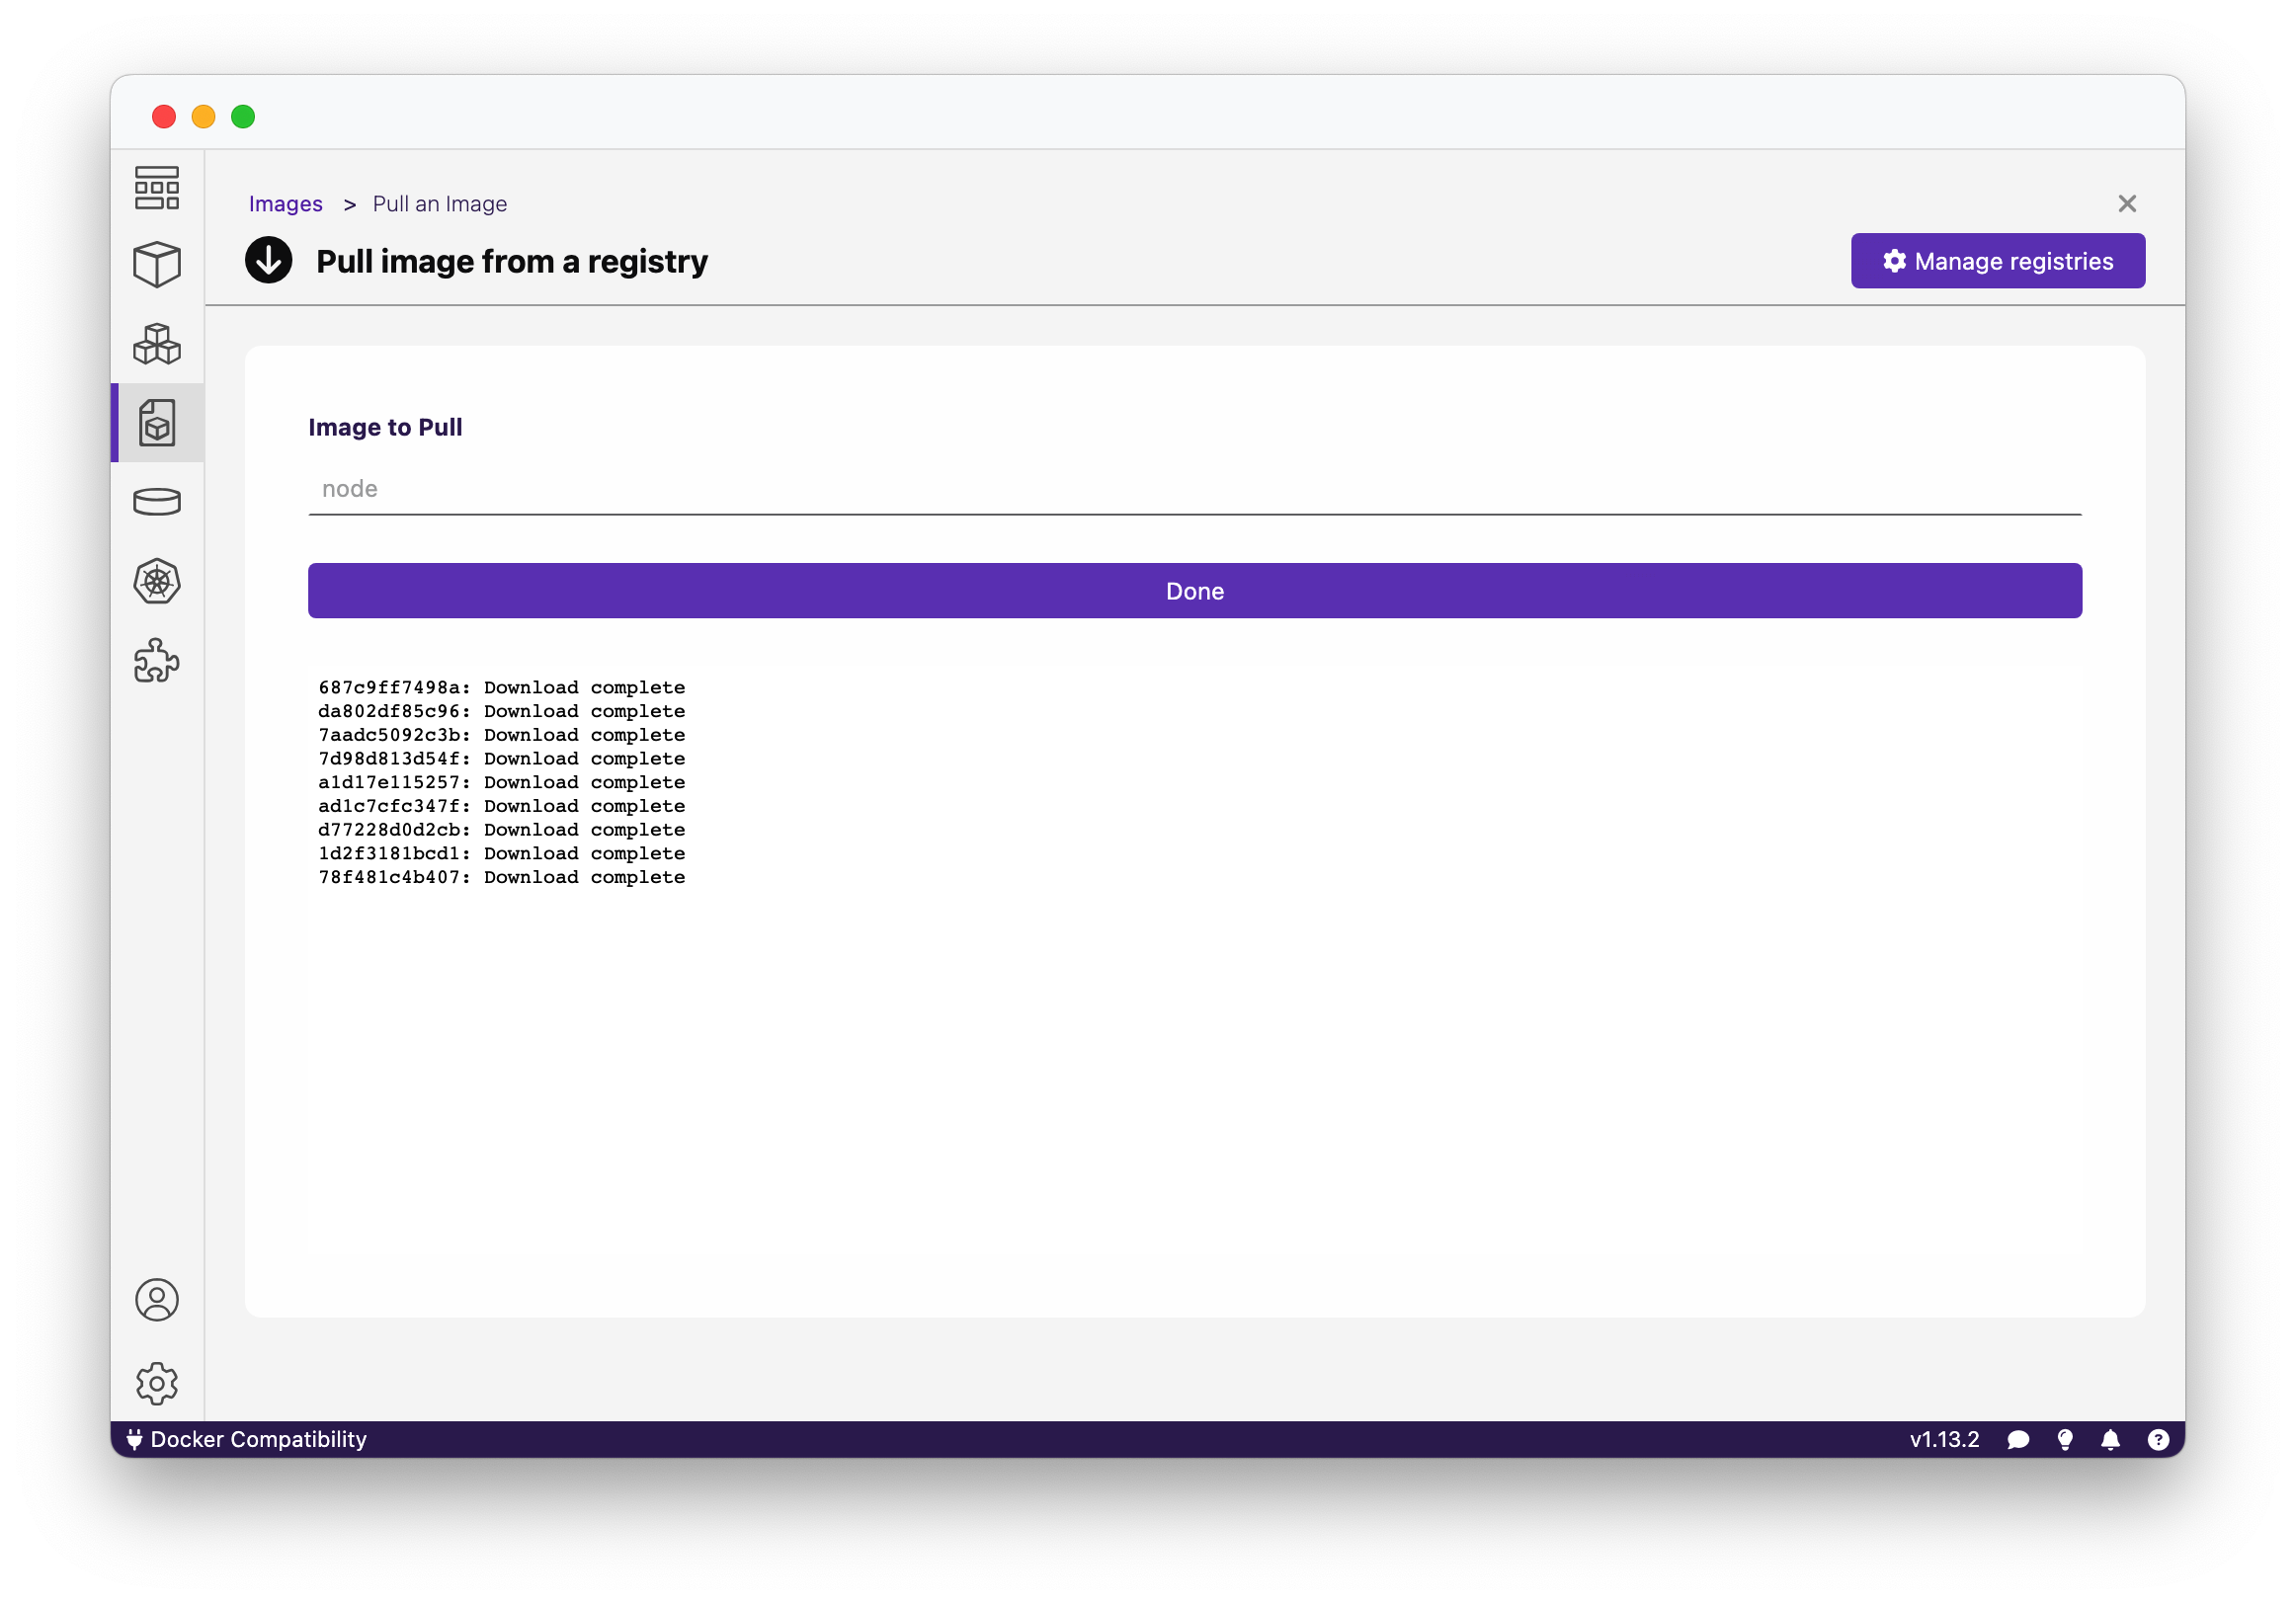The image size is (2296, 1604).
Task: Open the Images sidebar icon
Action: 157,423
